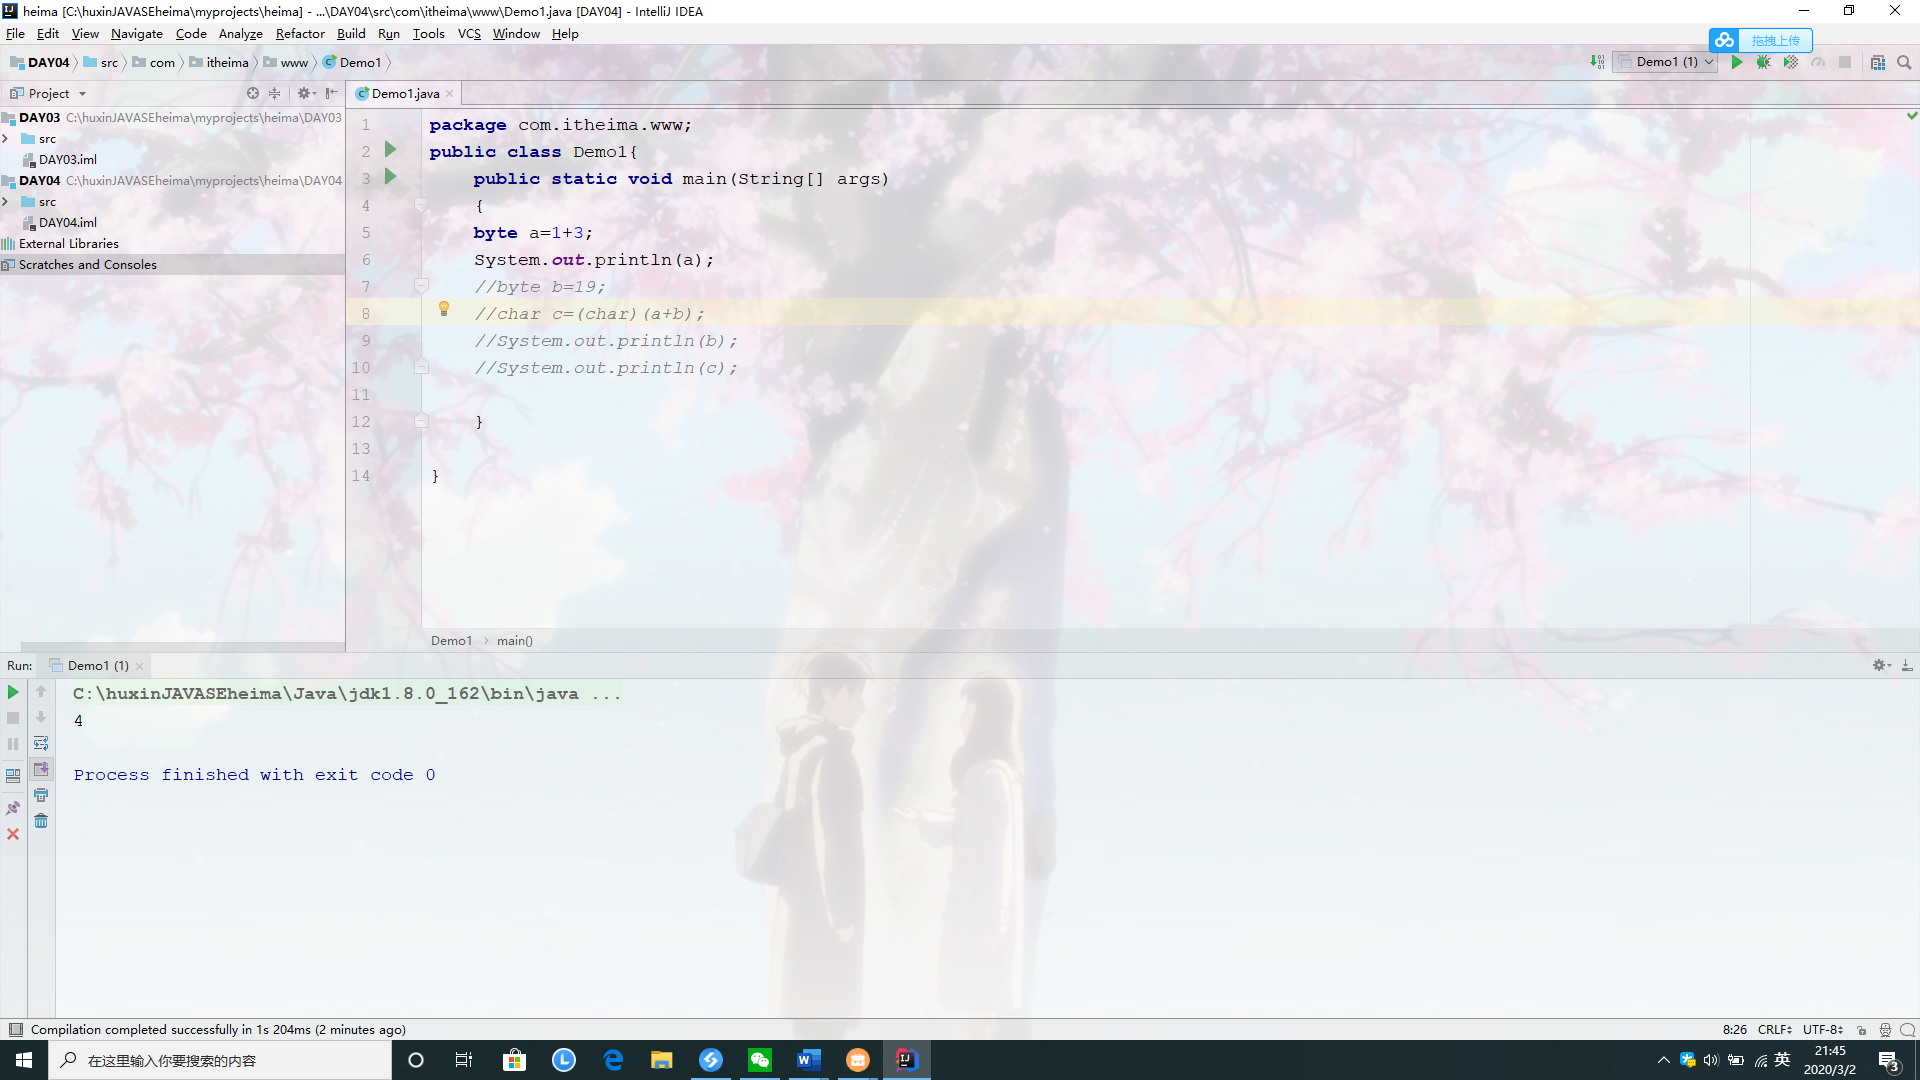Clear the Run console output
1920x1080 pixels.
[x=41, y=820]
